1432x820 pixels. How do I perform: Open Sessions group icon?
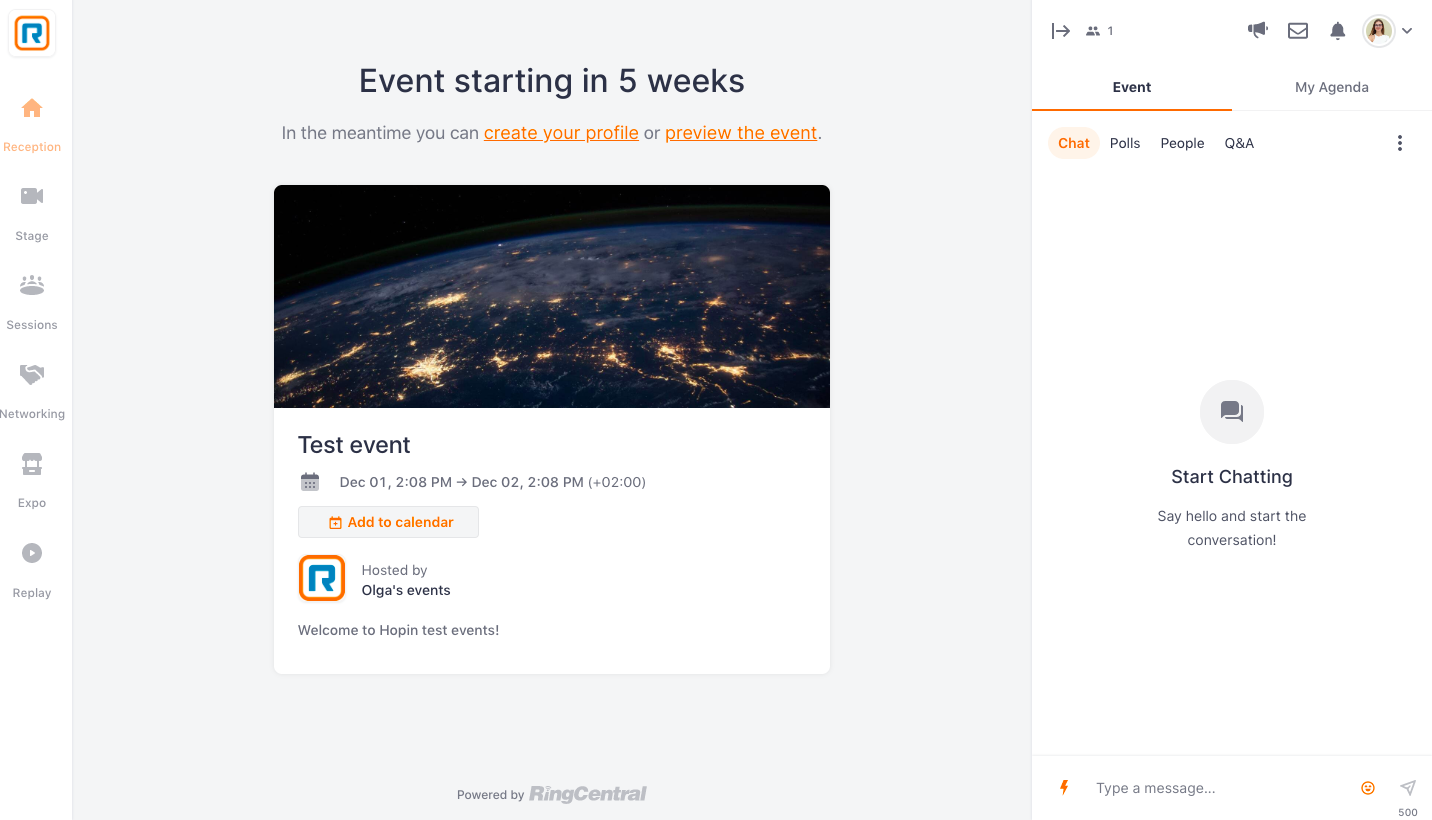(x=32, y=285)
